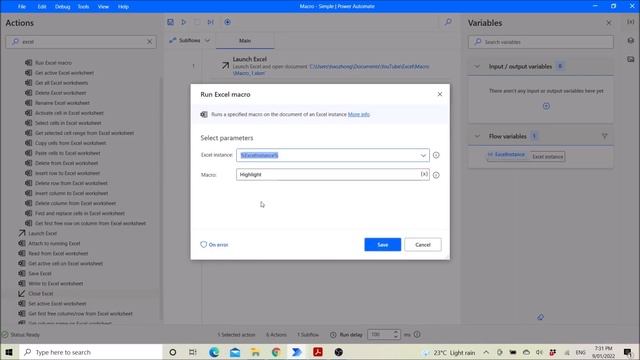Click the Search variables field
This screenshot has height=360, width=640.
pyautogui.click(x=541, y=42)
